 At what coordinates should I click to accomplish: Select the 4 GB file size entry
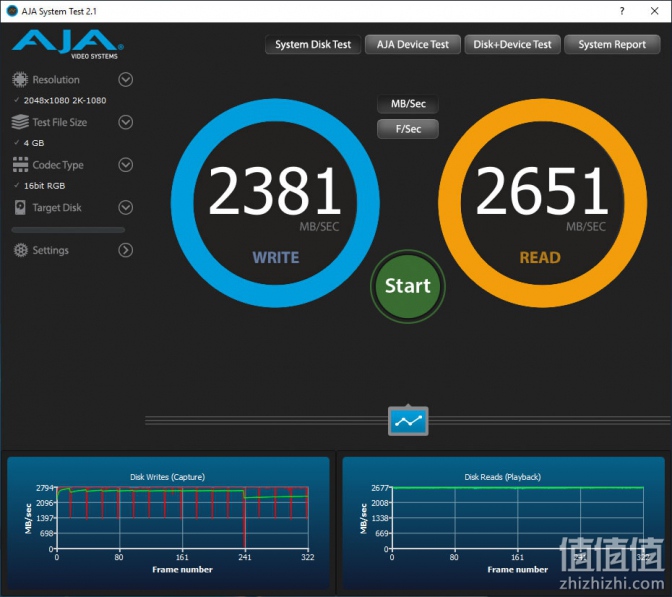pyautogui.click(x=34, y=143)
